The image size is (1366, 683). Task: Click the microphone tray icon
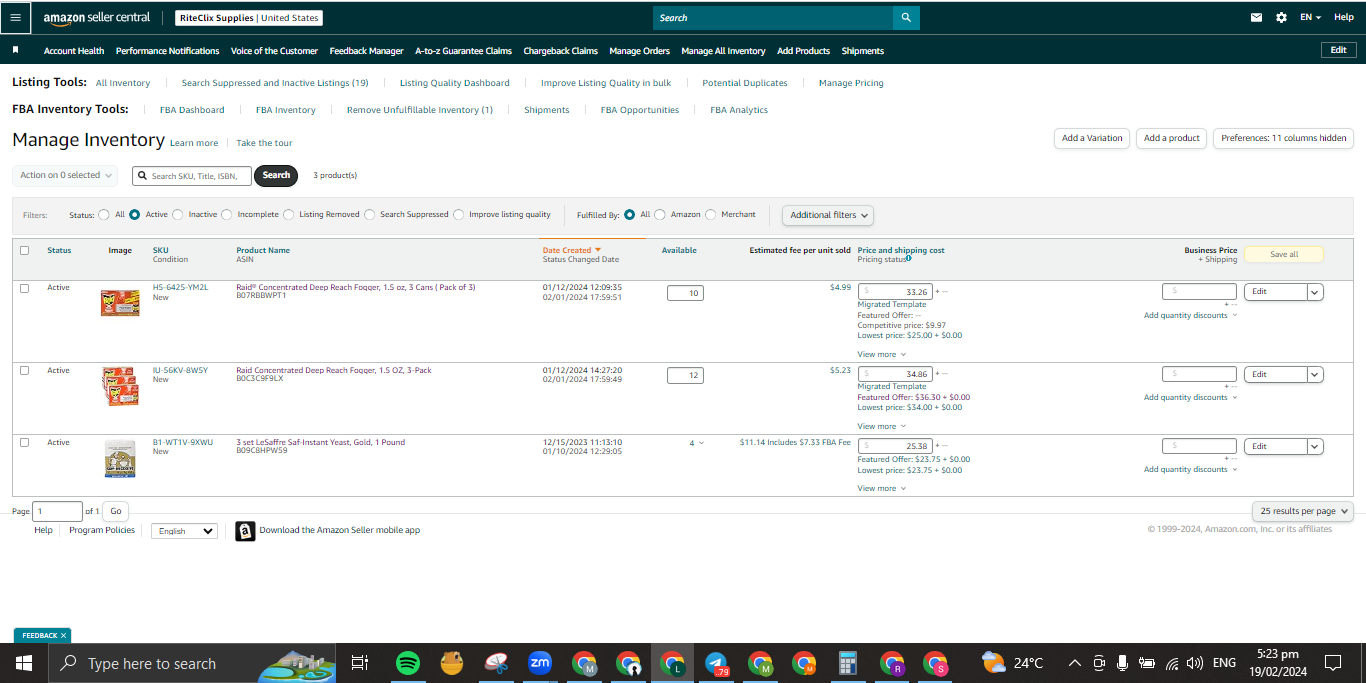tap(1122, 663)
